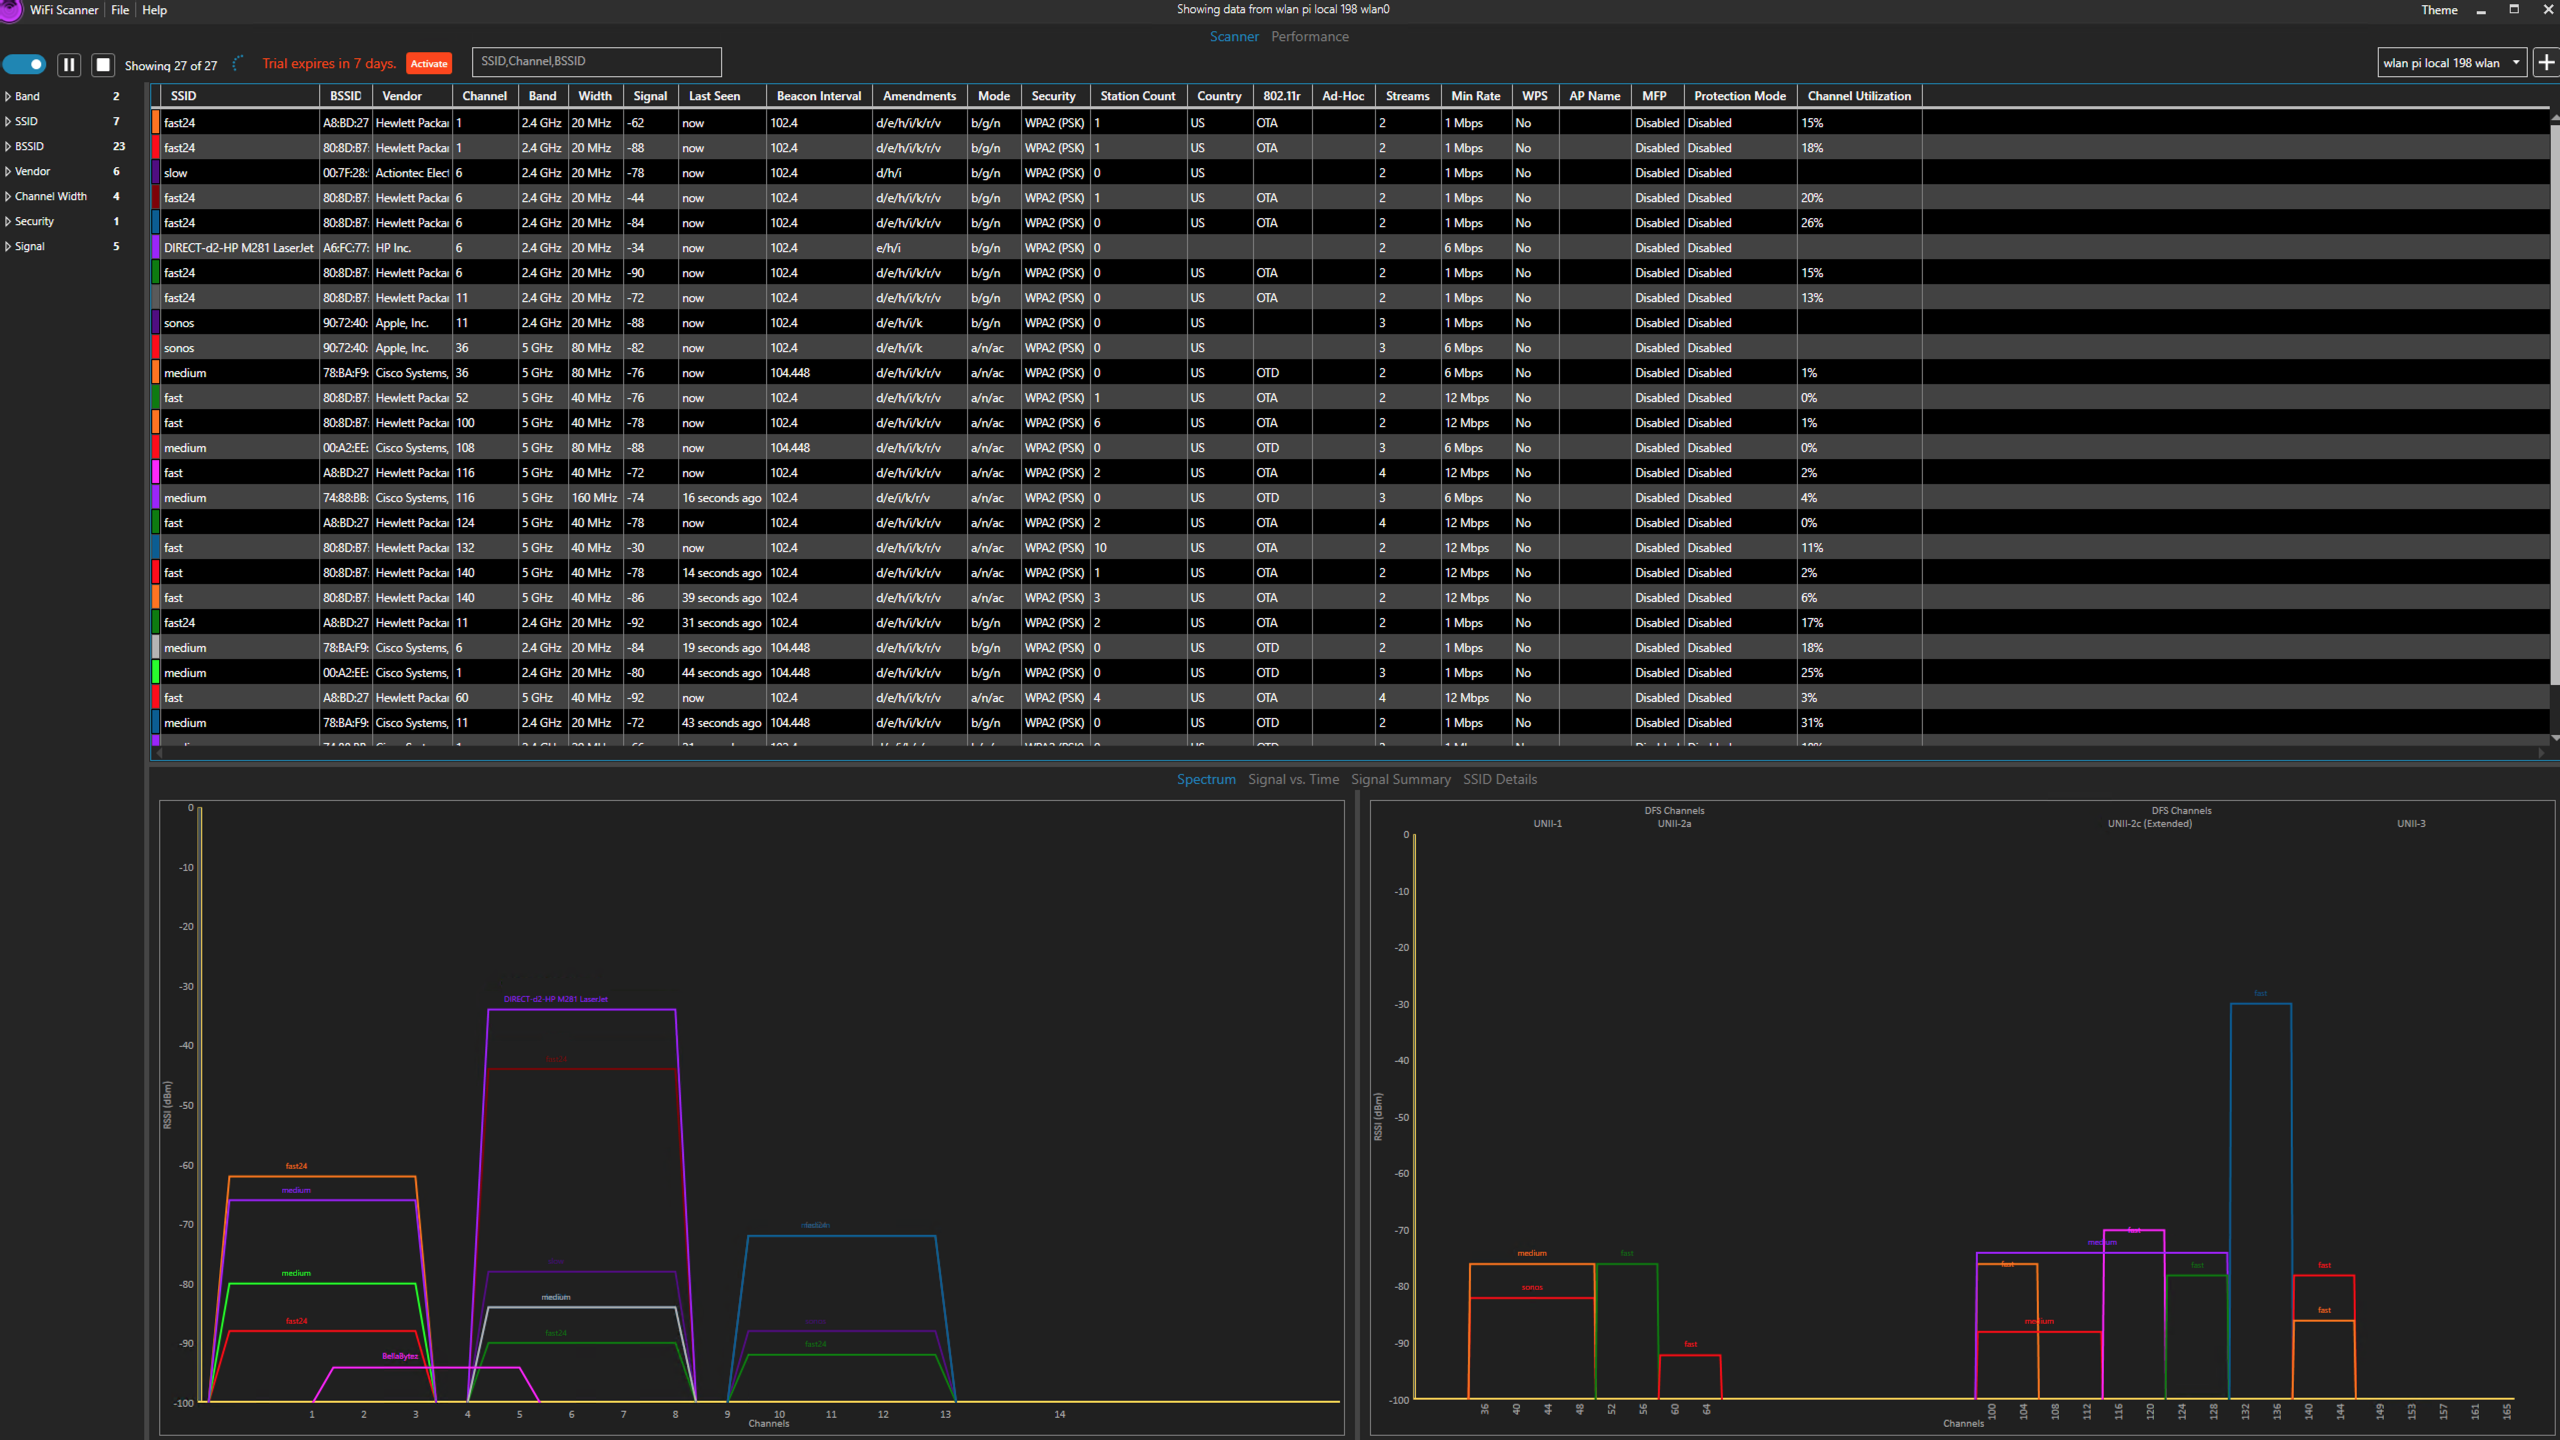Screen dimensions: 2560x1440
Task: Stop the WiFi scan
Action: pos(102,64)
